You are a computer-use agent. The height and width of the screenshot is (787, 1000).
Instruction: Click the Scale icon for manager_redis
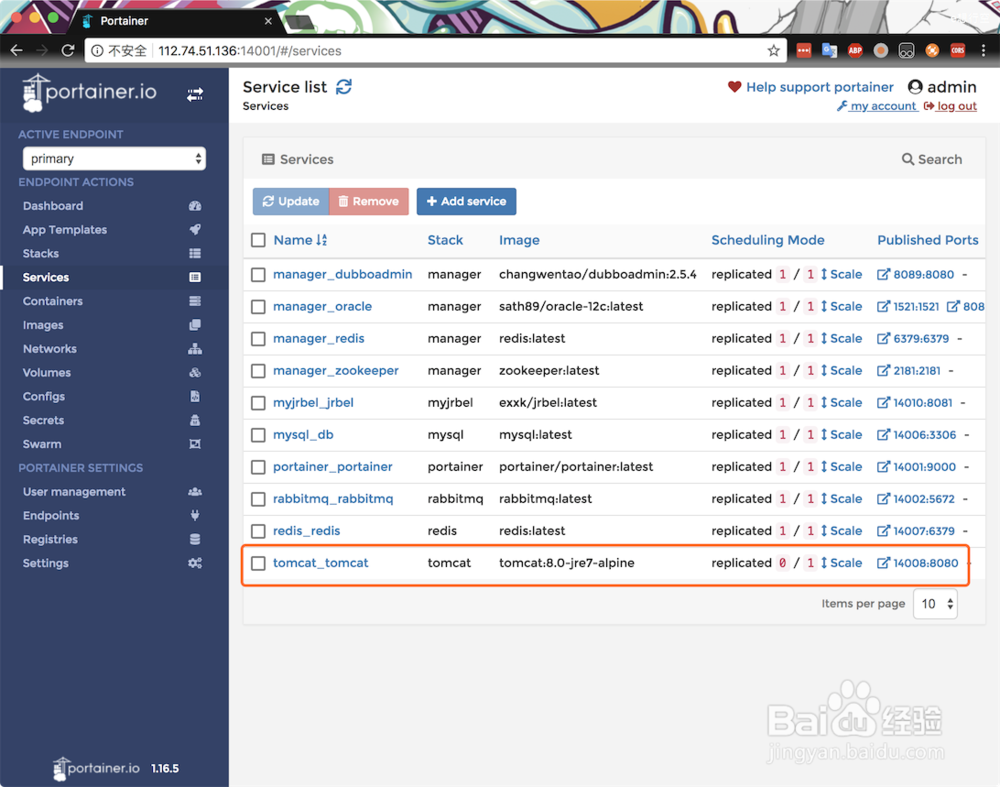pos(824,339)
